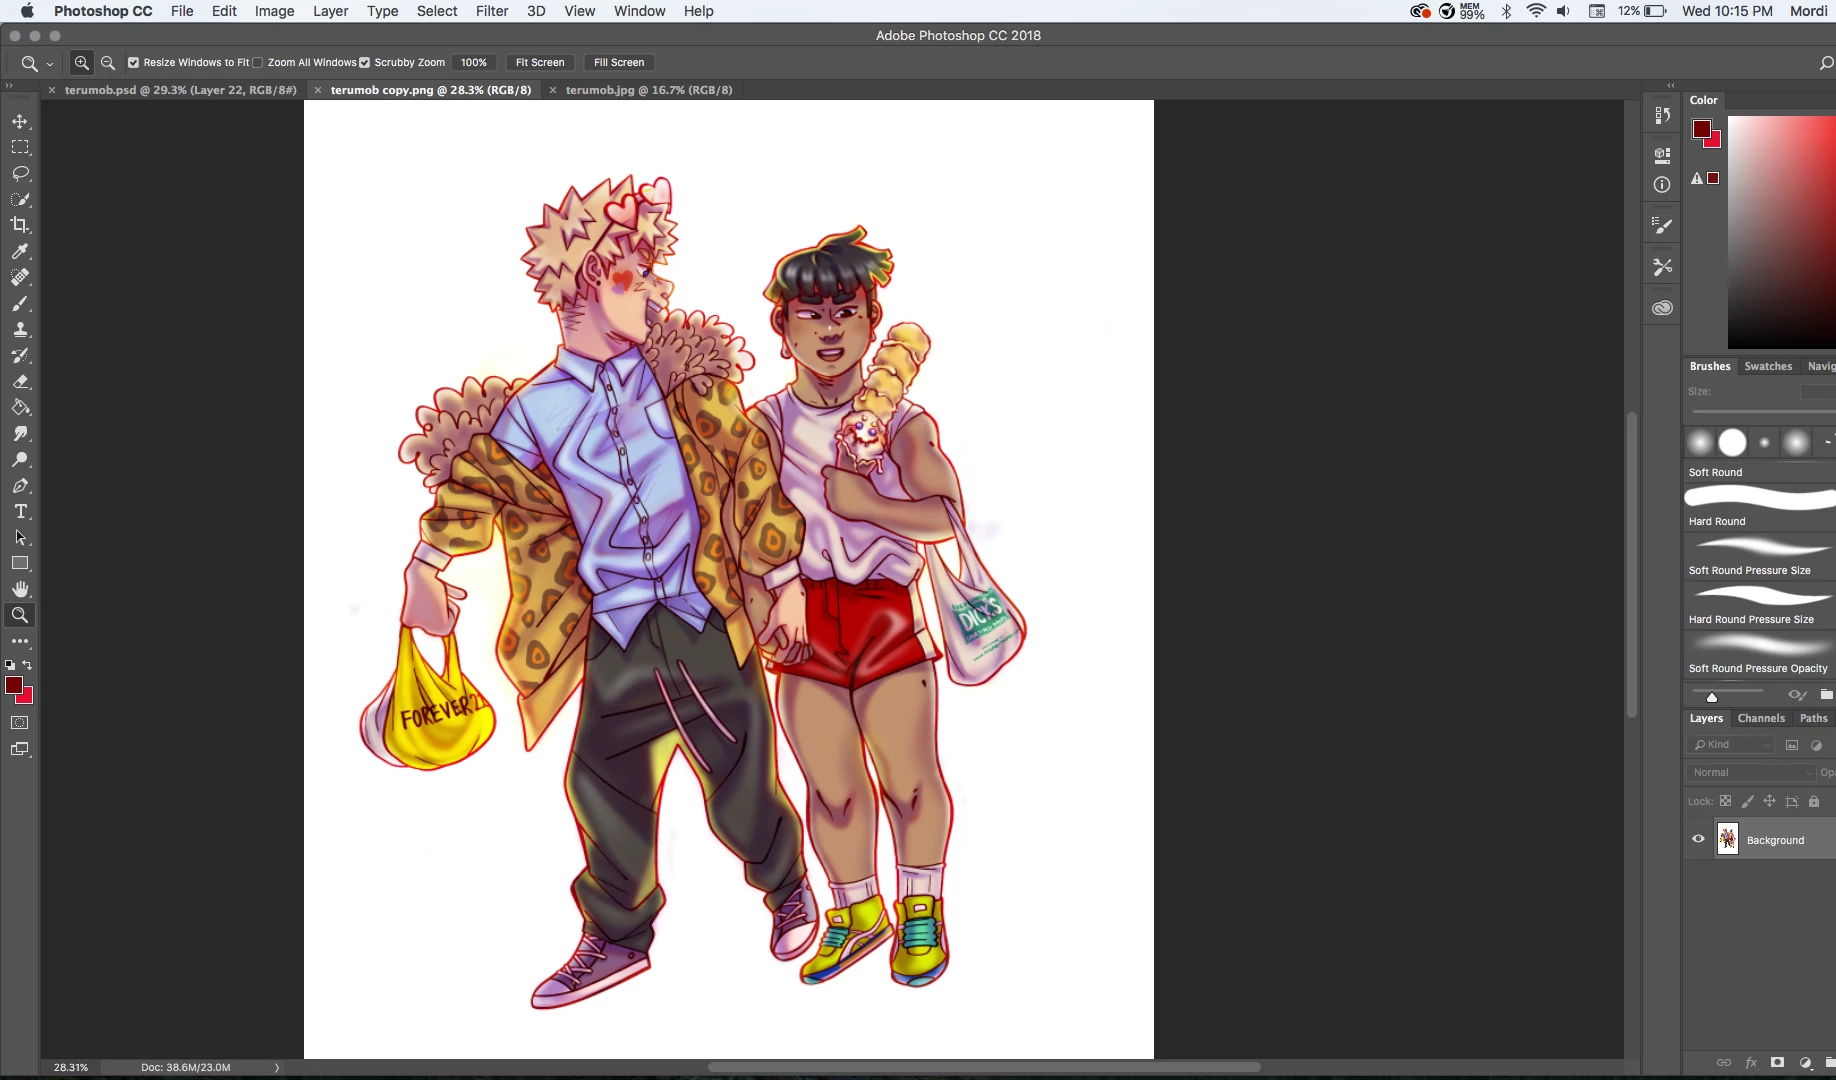Select the Clone Stamp tool
Viewport: 1836px width, 1080px height.
(x=20, y=329)
